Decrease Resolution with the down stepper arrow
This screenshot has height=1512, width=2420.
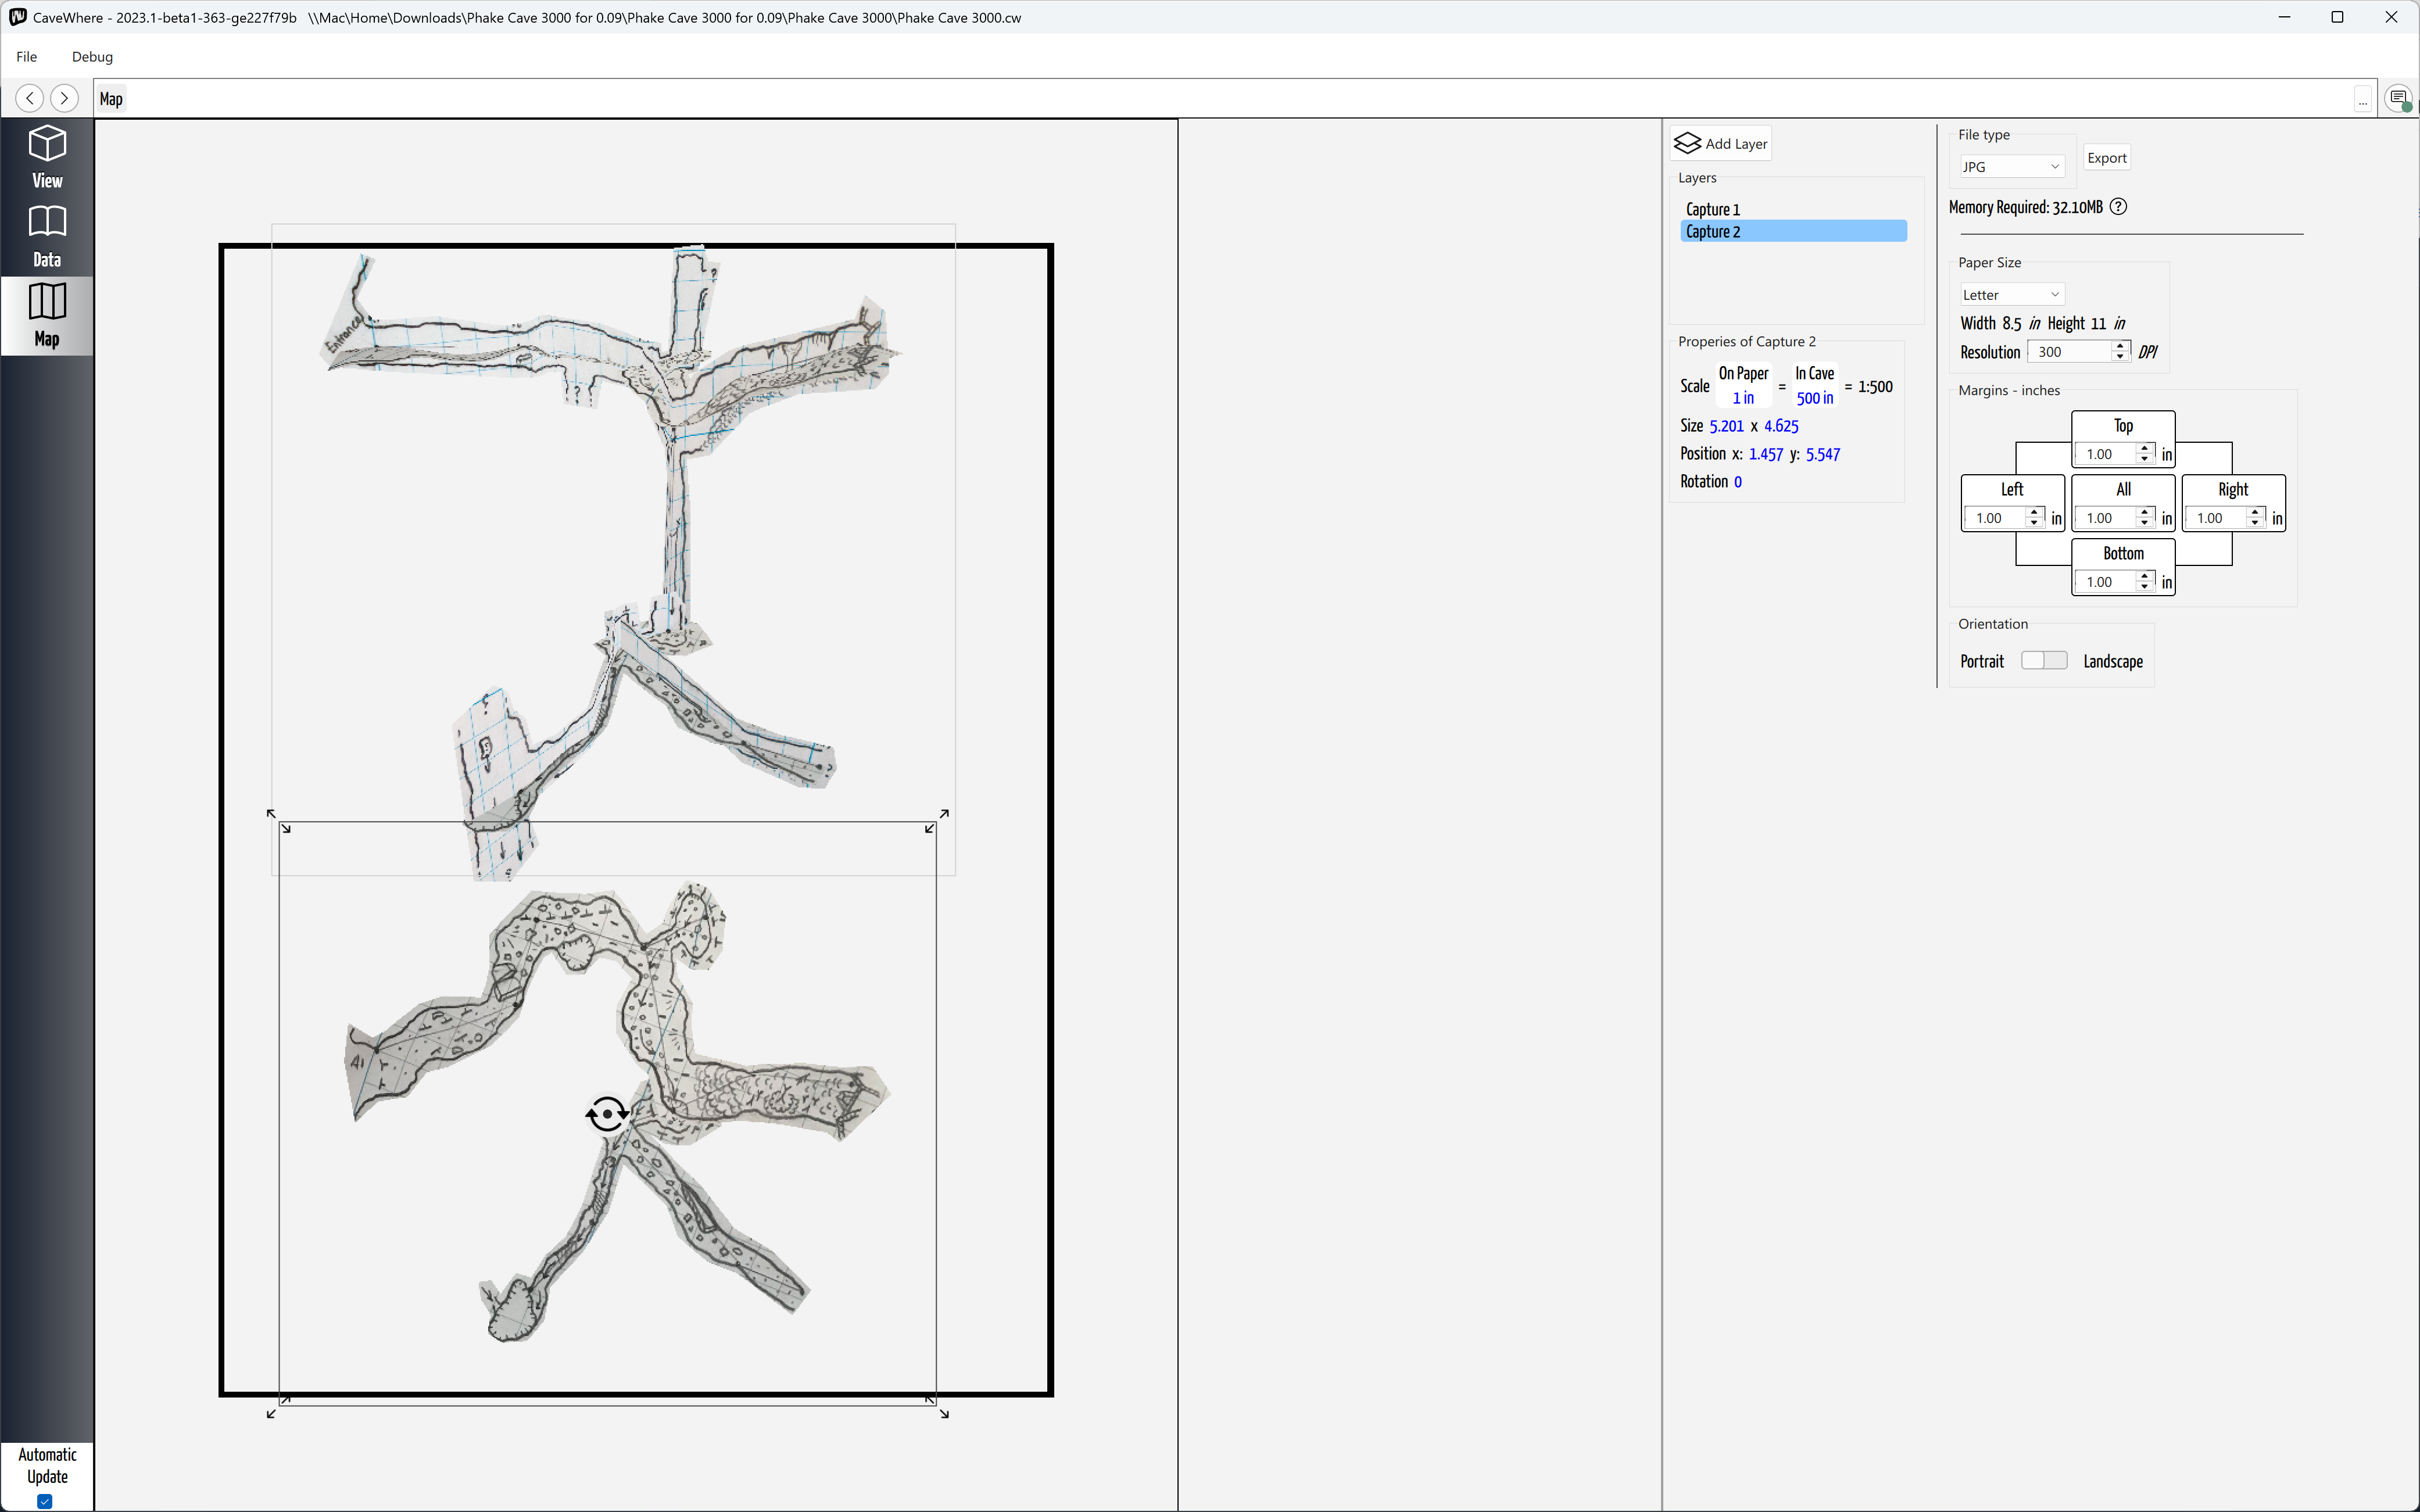coord(2120,357)
